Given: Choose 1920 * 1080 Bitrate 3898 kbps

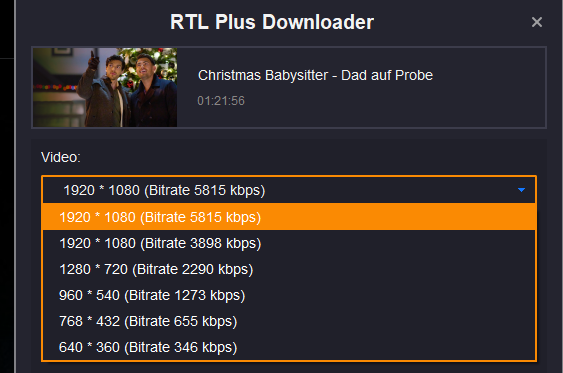Looking at the screenshot, I should click(289, 243).
